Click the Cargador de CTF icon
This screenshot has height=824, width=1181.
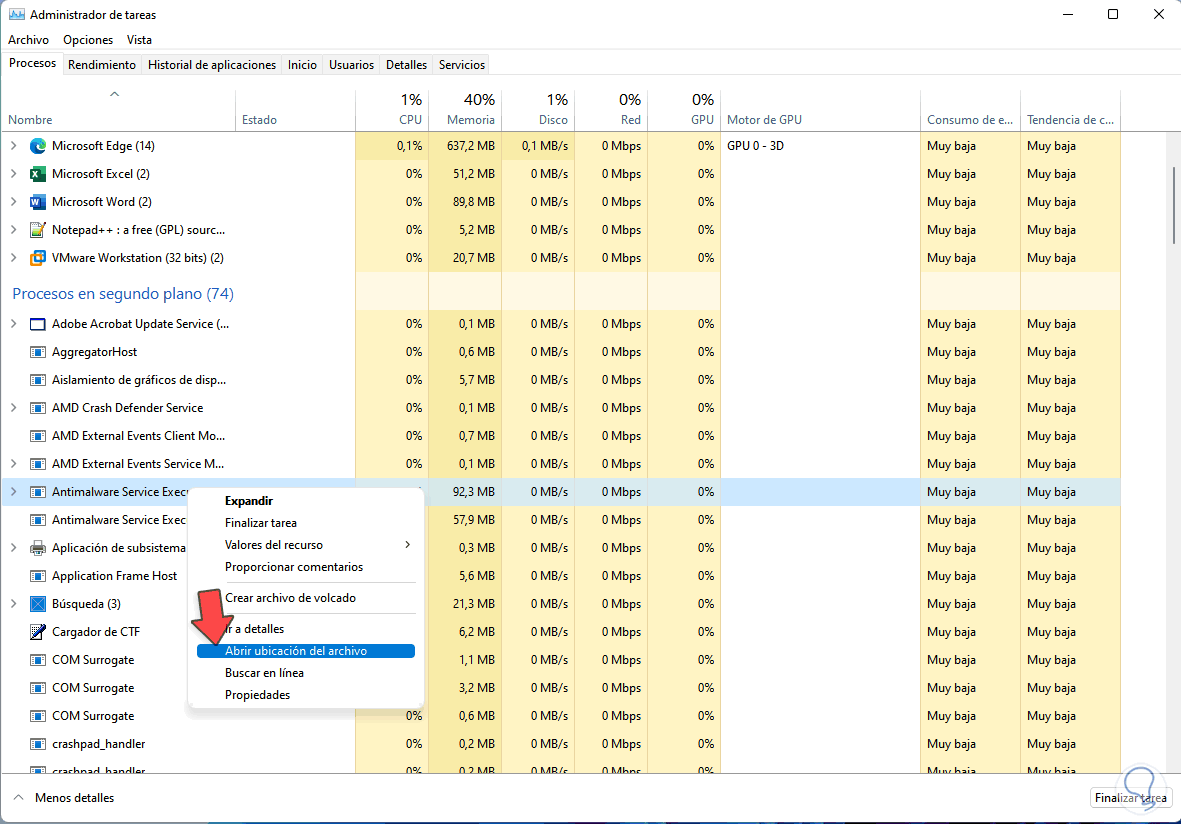point(38,631)
